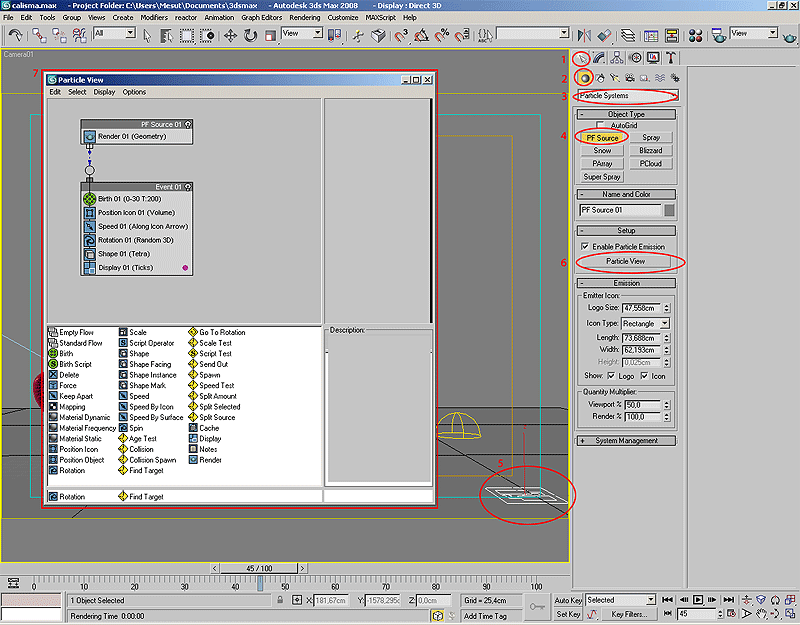Open the Hierarchy panel tab
Image resolution: width=800 pixels, height=625 pixels.
(x=615, y=58)
